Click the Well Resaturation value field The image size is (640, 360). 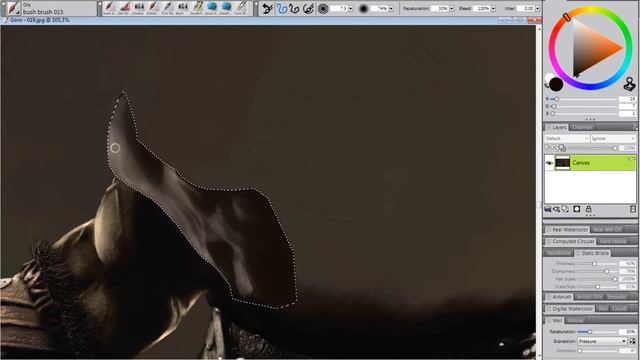(x=628, y=332)
